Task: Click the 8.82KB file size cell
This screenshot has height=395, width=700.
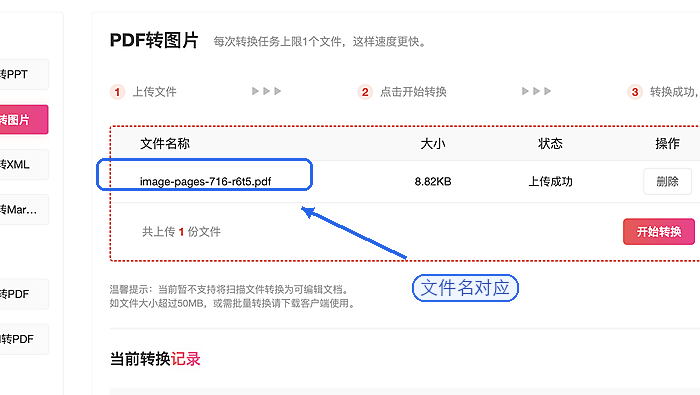Action: pyautogui.click(x=433, y=182)
